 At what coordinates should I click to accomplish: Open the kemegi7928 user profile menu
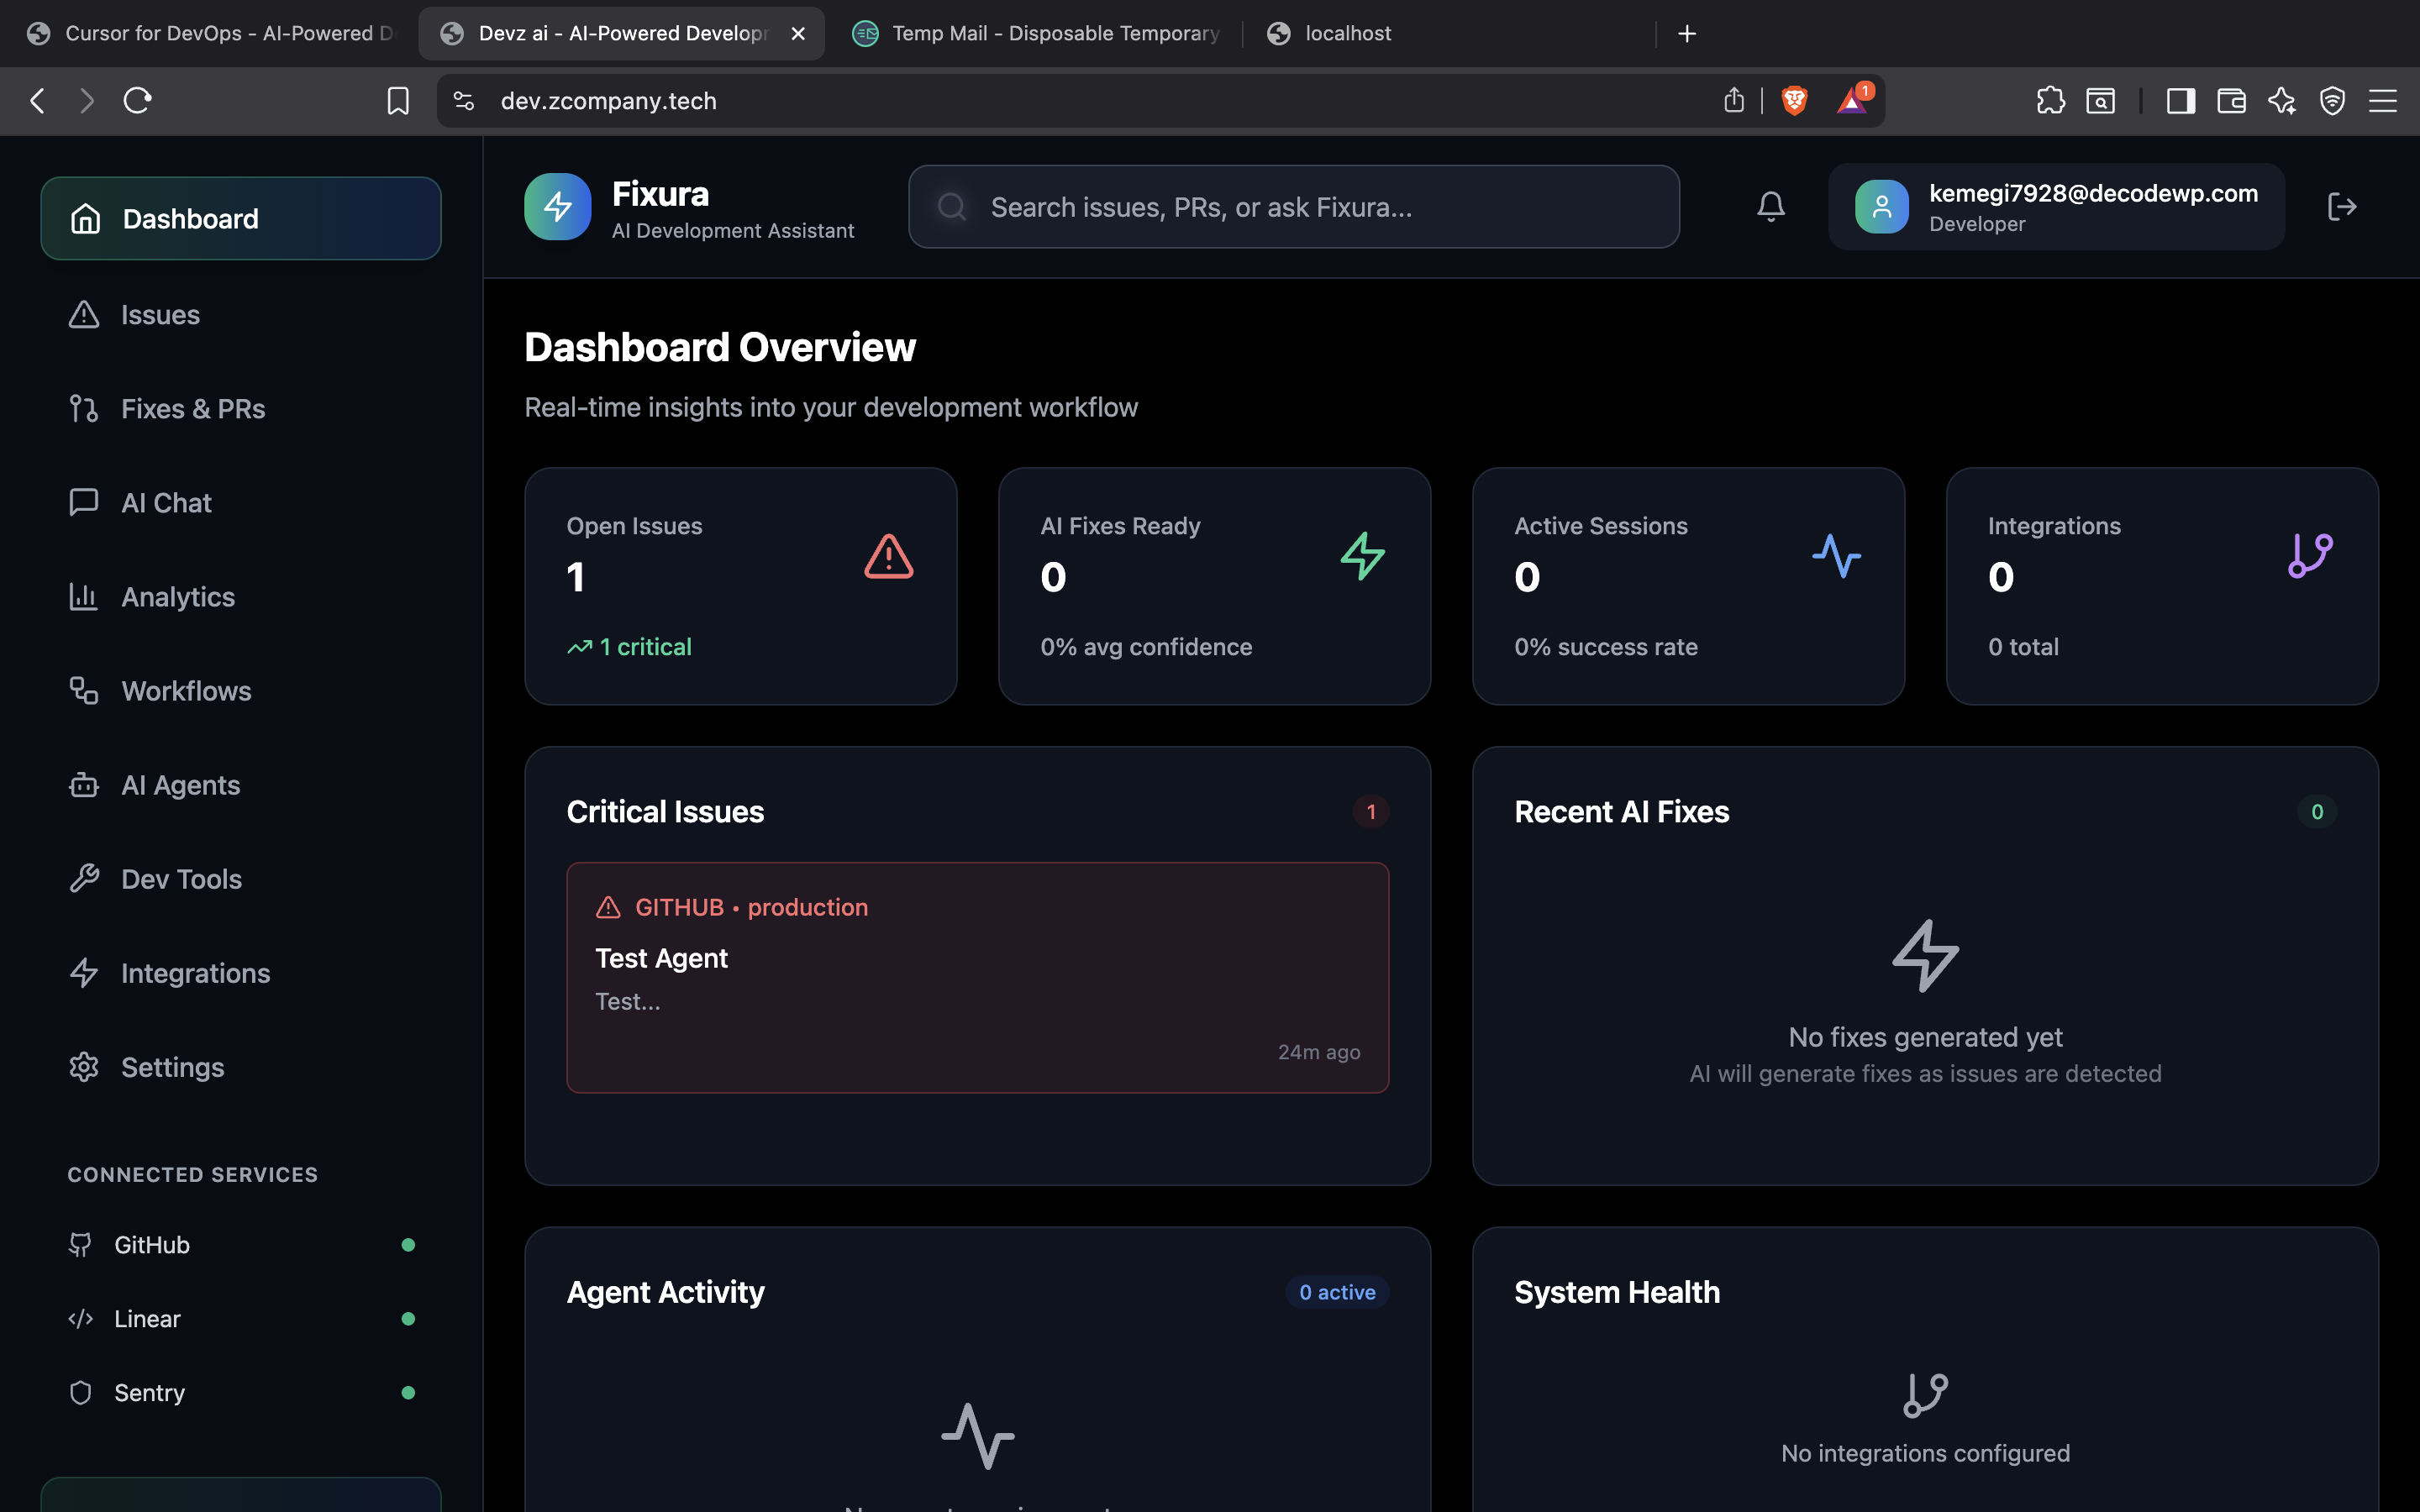(x=2056, y=207)
